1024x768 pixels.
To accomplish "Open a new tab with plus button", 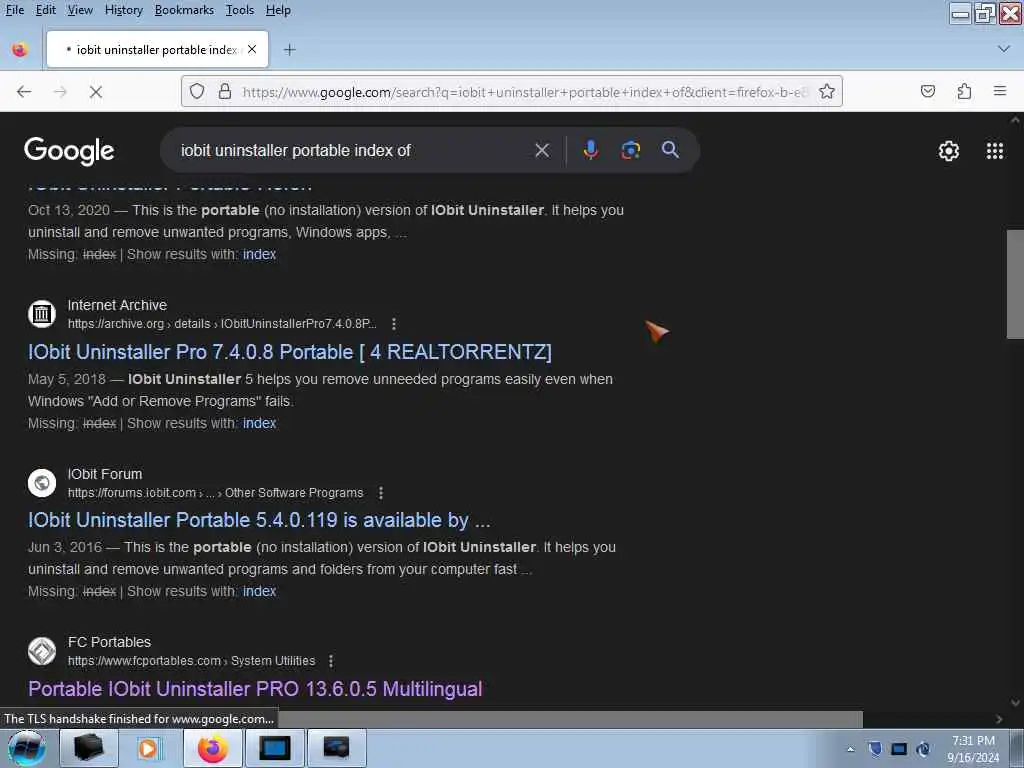I will coord(289,50).
